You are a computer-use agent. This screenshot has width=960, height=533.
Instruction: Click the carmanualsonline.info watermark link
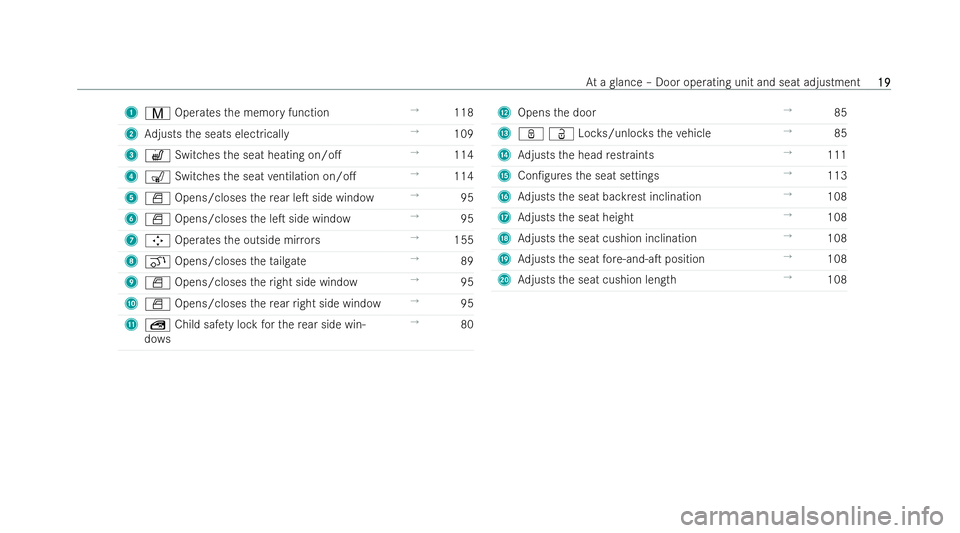point(812,516)
